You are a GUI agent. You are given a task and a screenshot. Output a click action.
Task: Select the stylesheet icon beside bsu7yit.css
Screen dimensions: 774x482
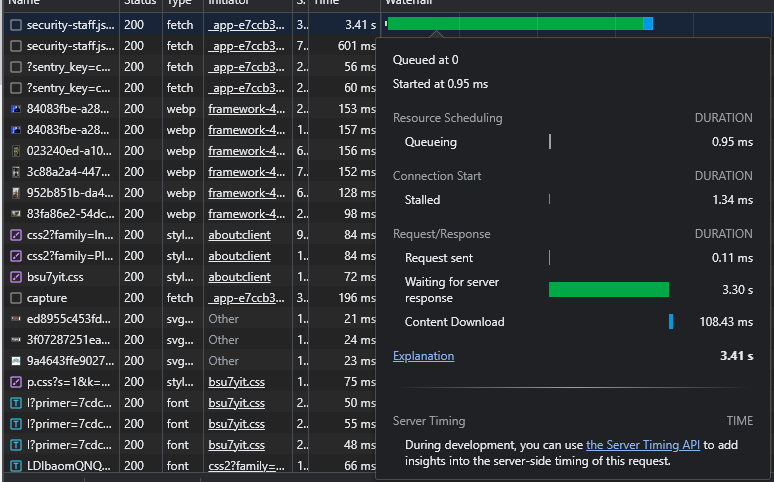15,277
